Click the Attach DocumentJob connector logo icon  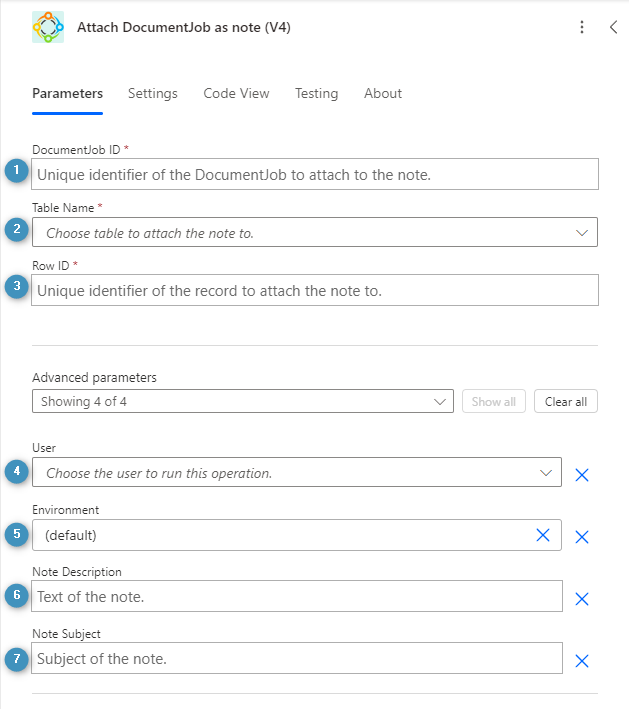point(48,27)
